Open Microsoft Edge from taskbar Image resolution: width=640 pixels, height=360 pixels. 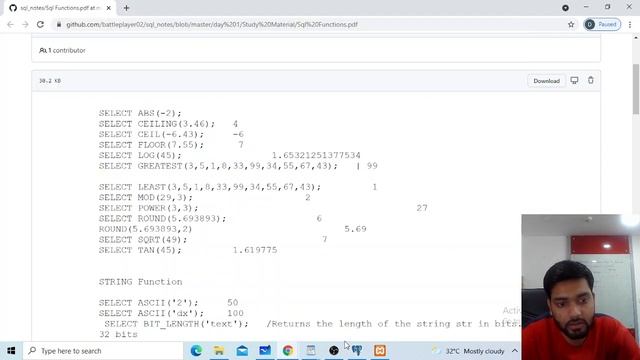click(196, 350)
